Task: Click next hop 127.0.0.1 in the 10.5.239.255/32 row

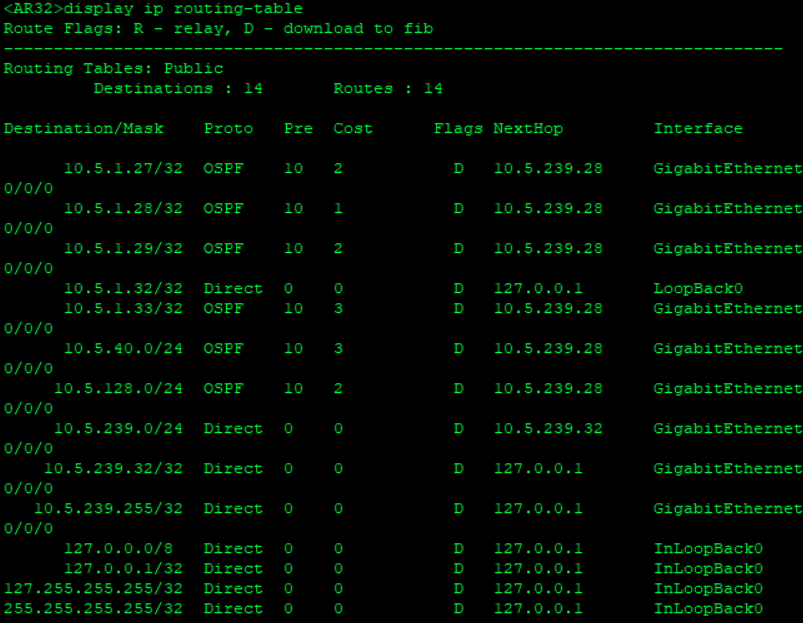Action: click(538, 508)
